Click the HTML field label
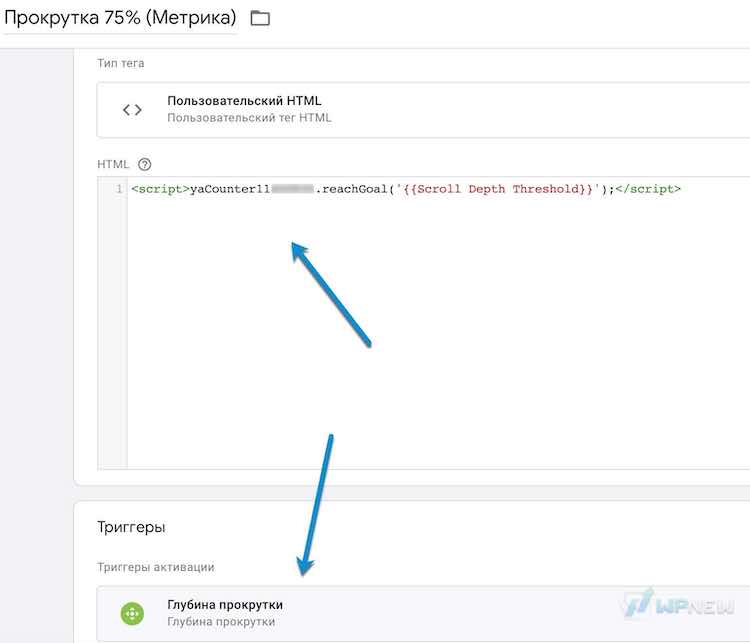Image resolution: width=750 pixels, height=643 pixels. click(x=113, y=165)
